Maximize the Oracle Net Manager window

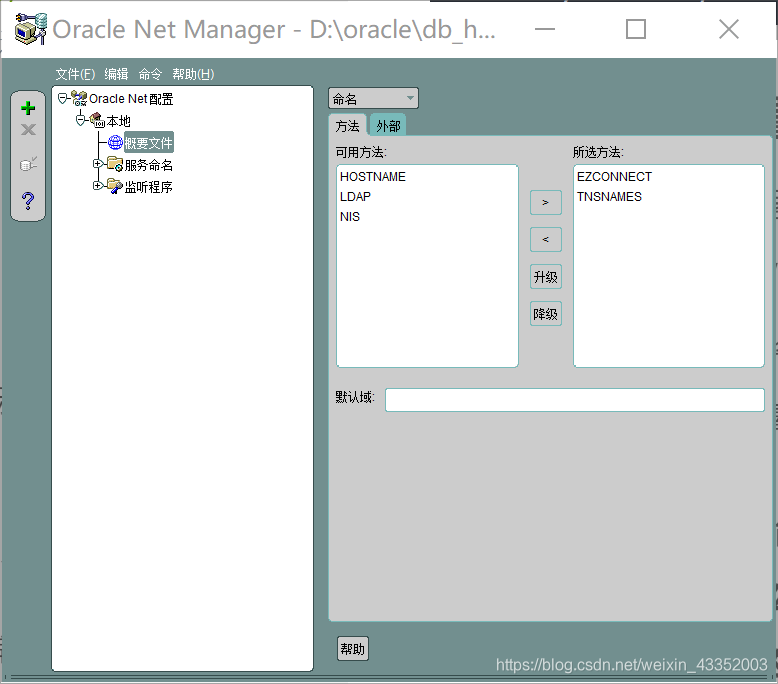[x=636, y=29]
